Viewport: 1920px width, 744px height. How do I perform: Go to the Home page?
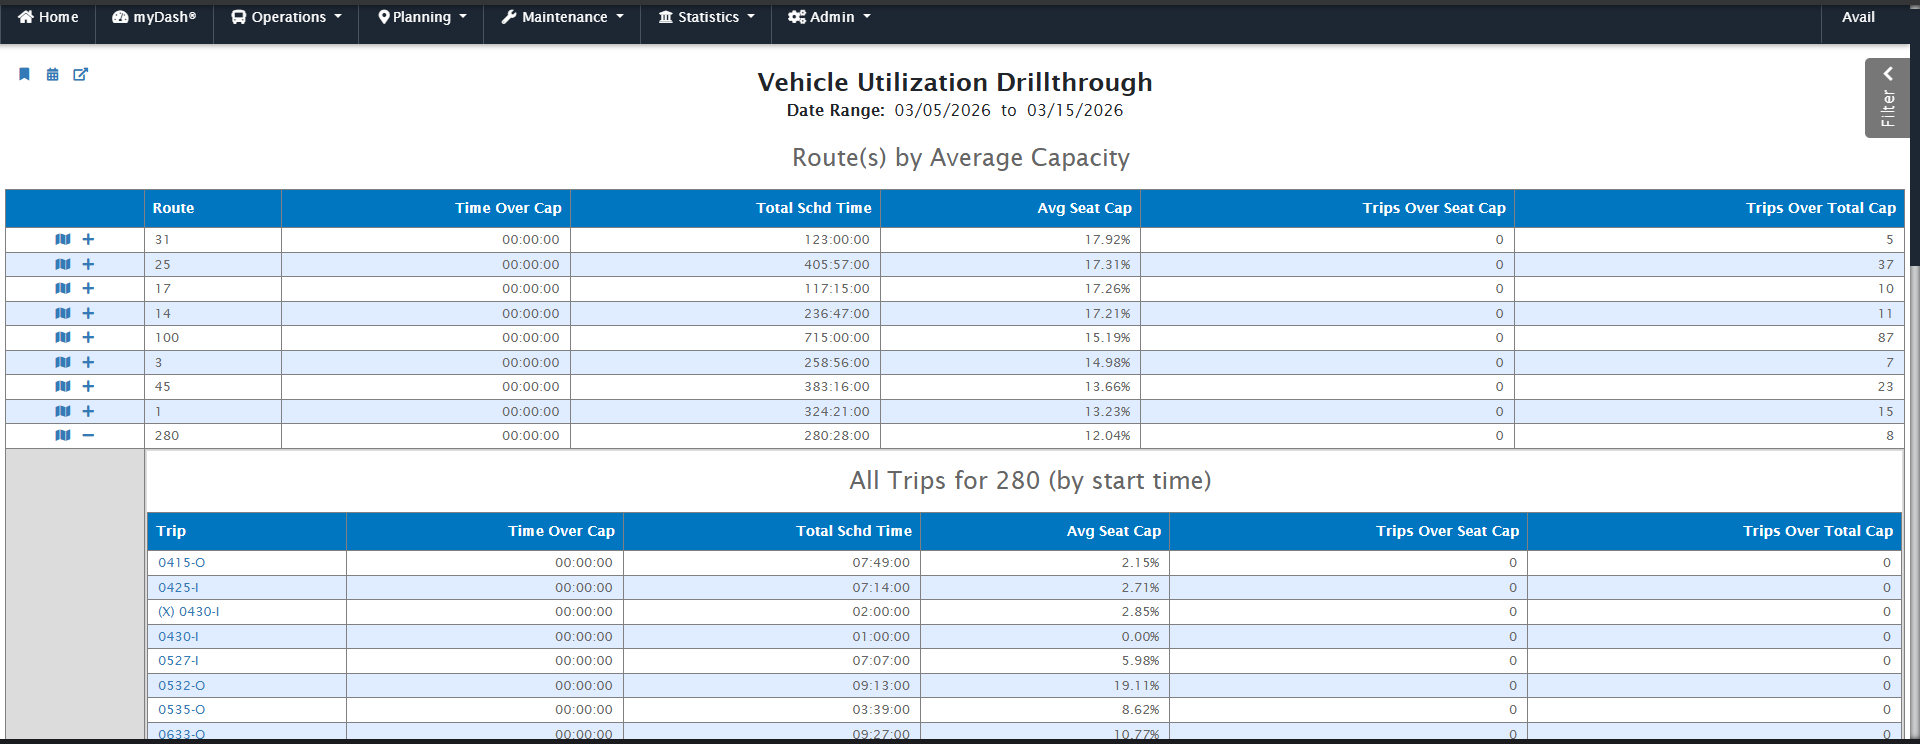[x=48, y=17]
